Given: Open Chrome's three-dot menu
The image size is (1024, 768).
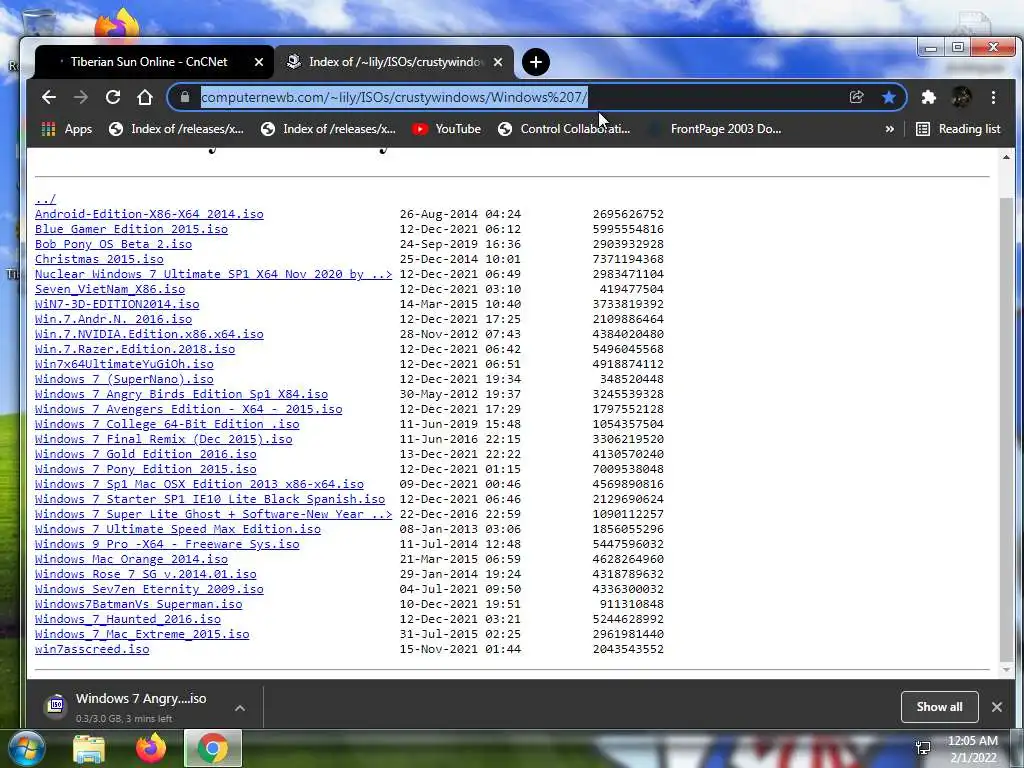Looking at the screenshot, I should coord(993,97).
